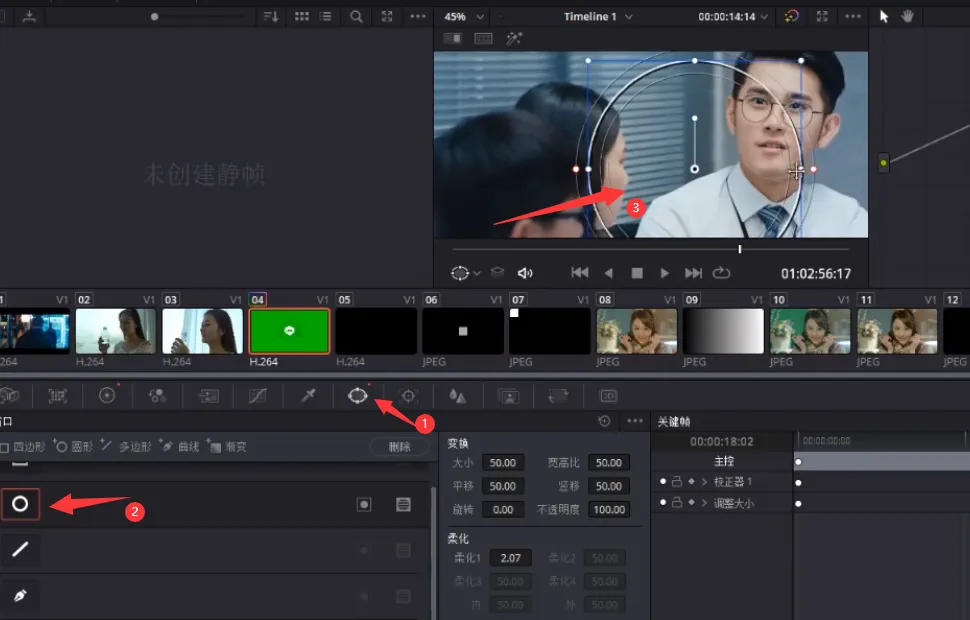Click the 不透明度 value field 100.00

point(609,510)
